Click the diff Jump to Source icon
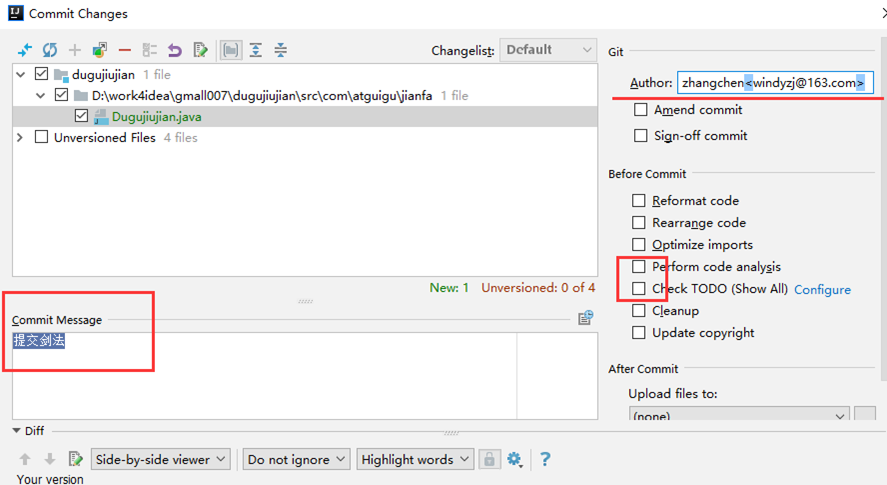 pos(75,459)
